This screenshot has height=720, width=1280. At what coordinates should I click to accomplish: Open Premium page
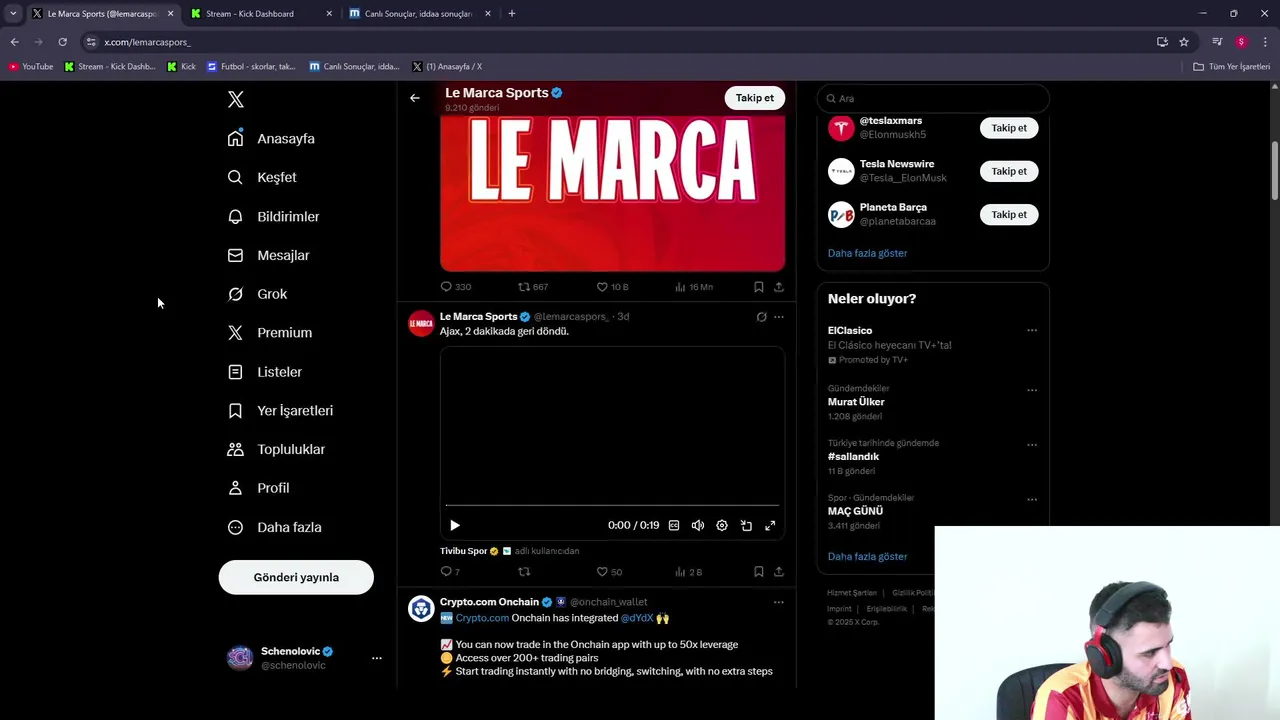(x=270, y=332)
